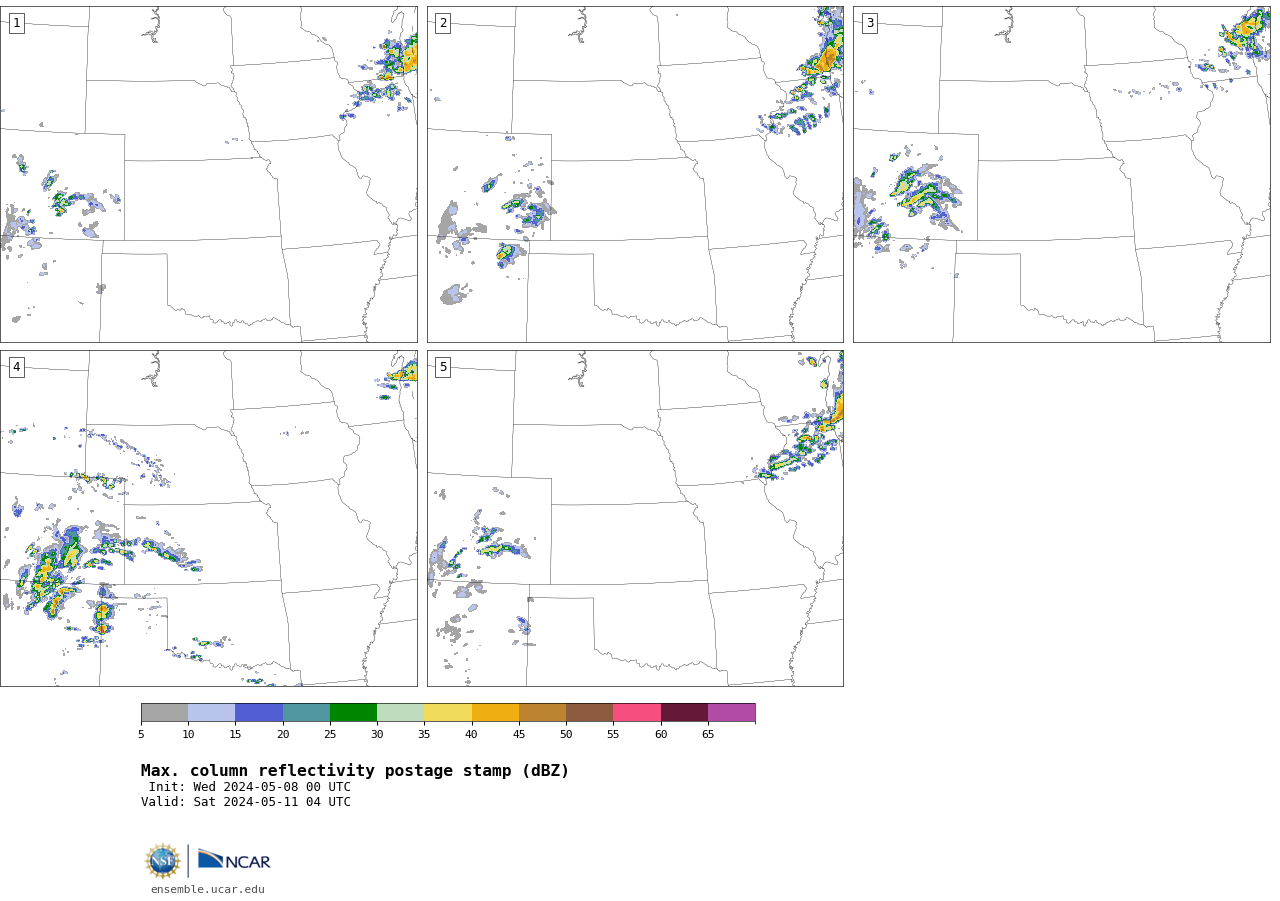Click the ensemble.ucar.edu text
The width and height of the screenshot is (1280, 901).
[208, 890]
